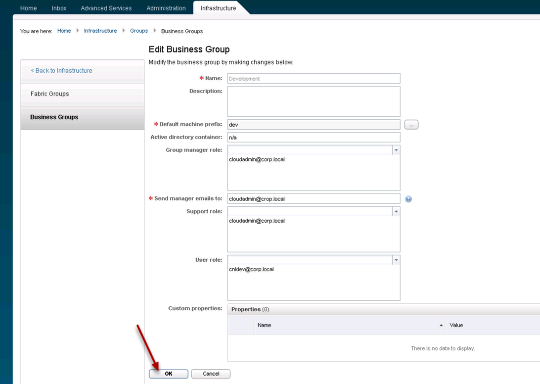
Task: Click the Default machine prefix field
Action: click(314, 125)
